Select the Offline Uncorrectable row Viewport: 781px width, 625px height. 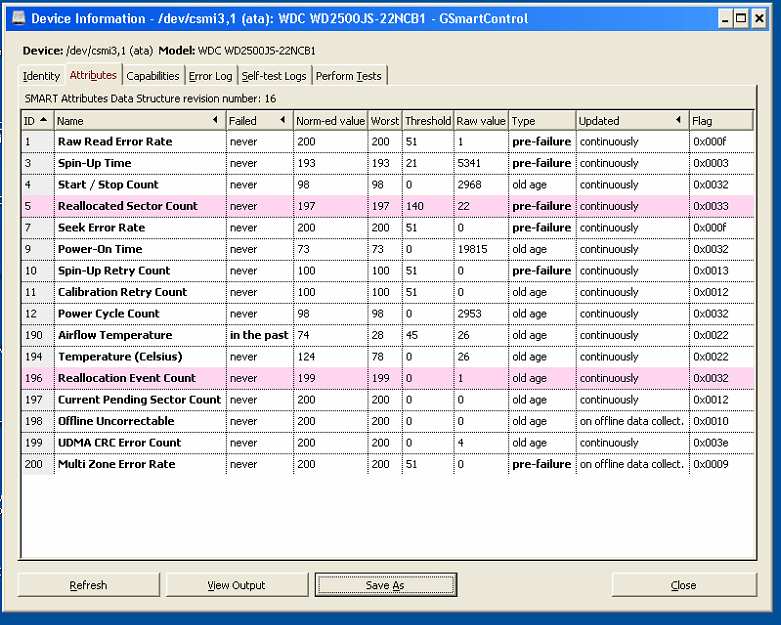(x=388, y=421)
